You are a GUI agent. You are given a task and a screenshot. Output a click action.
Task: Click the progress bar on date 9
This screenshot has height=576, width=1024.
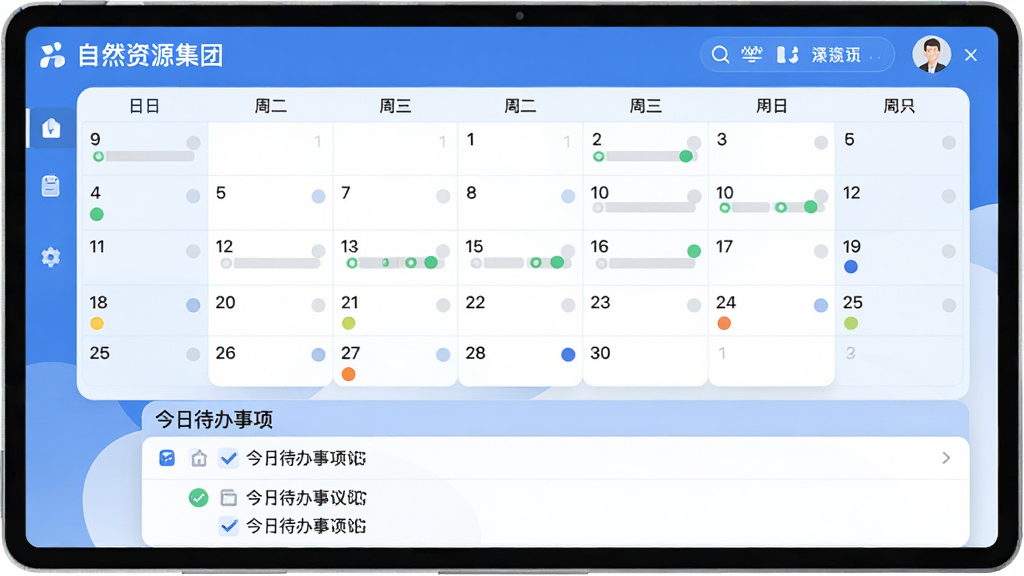coord(150,157)
